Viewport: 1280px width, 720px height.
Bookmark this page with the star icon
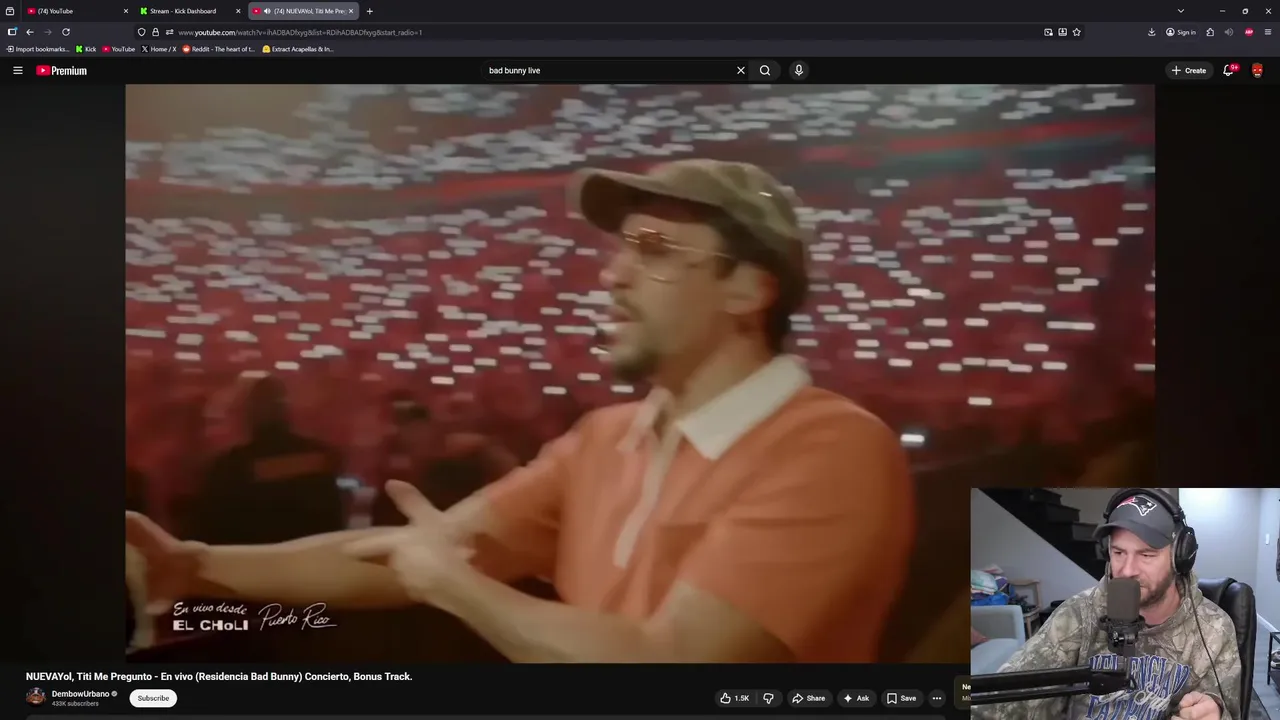click(1077, 32)
